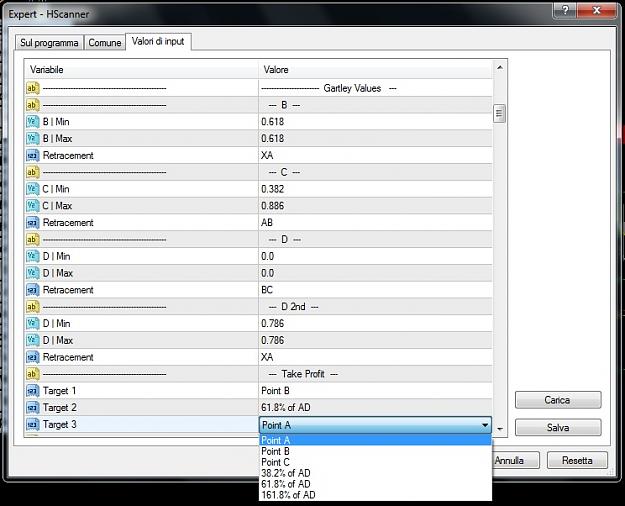
Task: Switch to the Comune tab
Action: click(x=105, y=43)
